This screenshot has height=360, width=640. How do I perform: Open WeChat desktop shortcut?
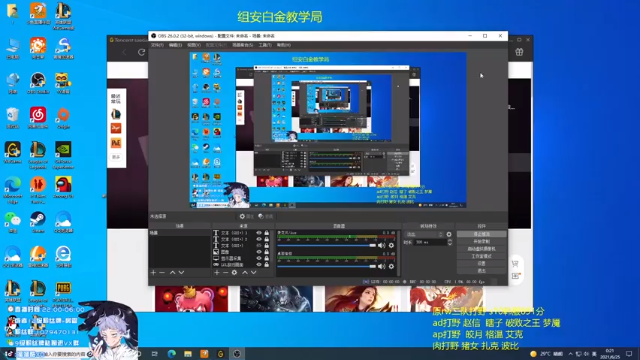click(x=13, y=222)
